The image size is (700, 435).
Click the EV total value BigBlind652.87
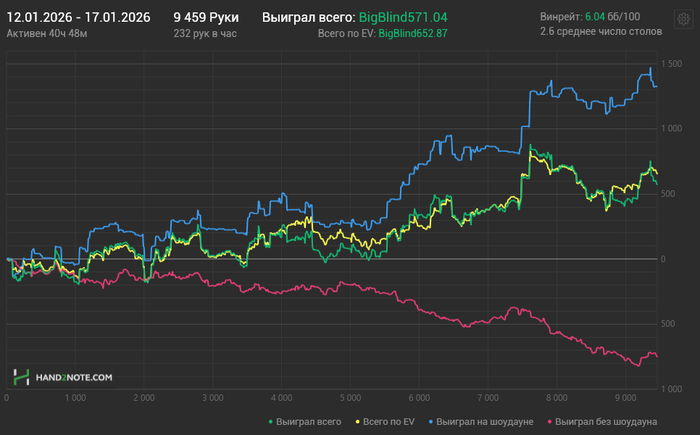(x=413, y=33)
